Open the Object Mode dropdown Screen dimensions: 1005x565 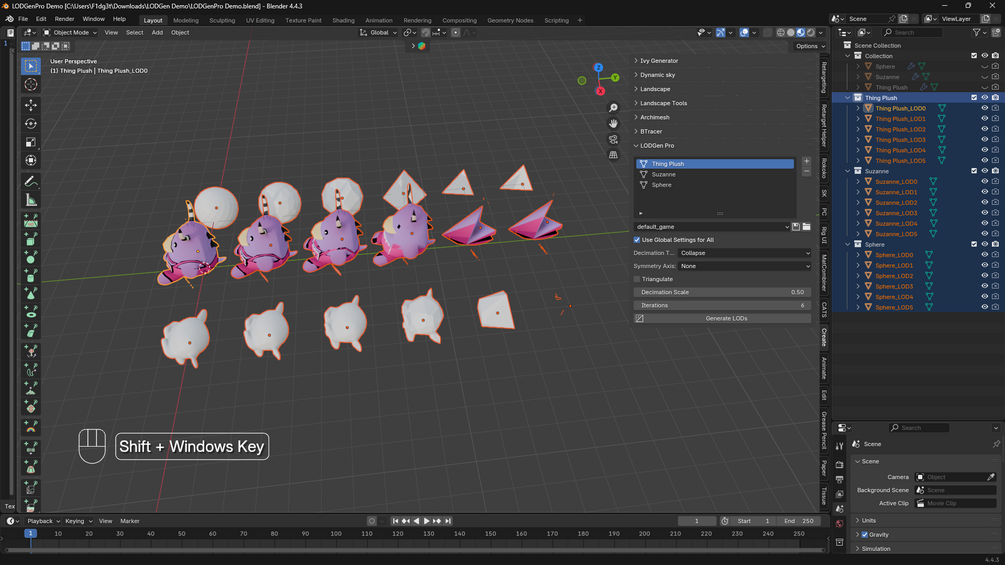tap(70, 32)
